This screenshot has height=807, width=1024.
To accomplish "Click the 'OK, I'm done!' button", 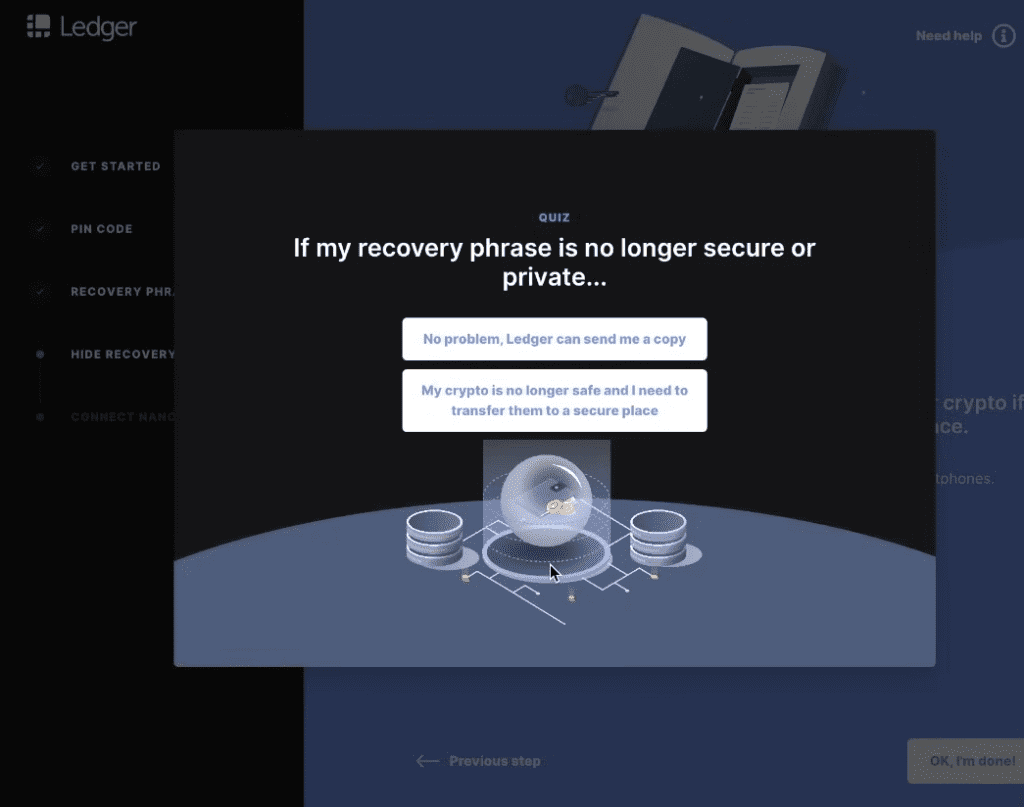I will (965, 761).
